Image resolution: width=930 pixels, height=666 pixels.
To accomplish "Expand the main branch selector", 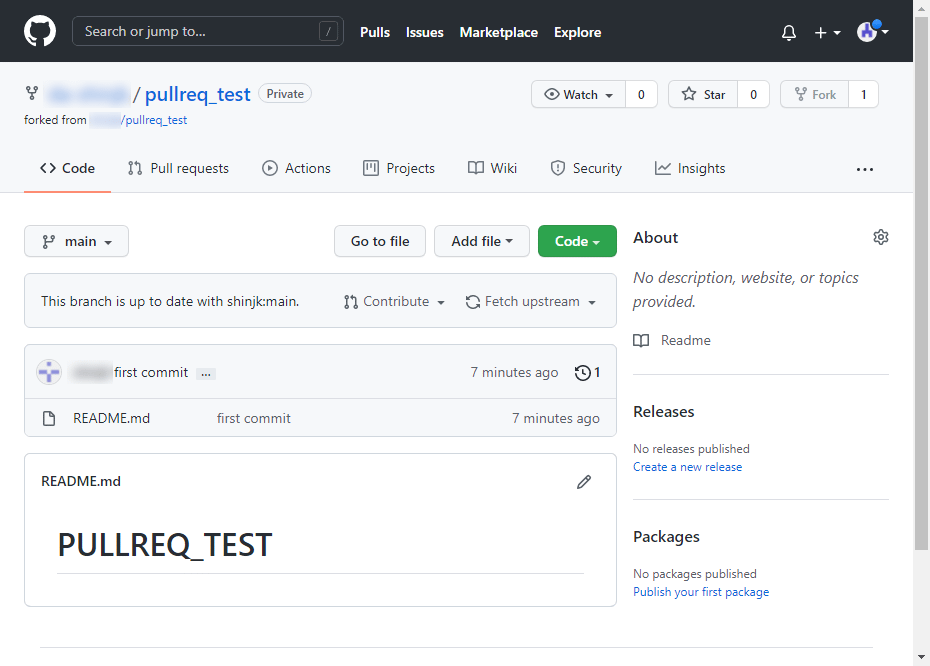I will [76, 241].
